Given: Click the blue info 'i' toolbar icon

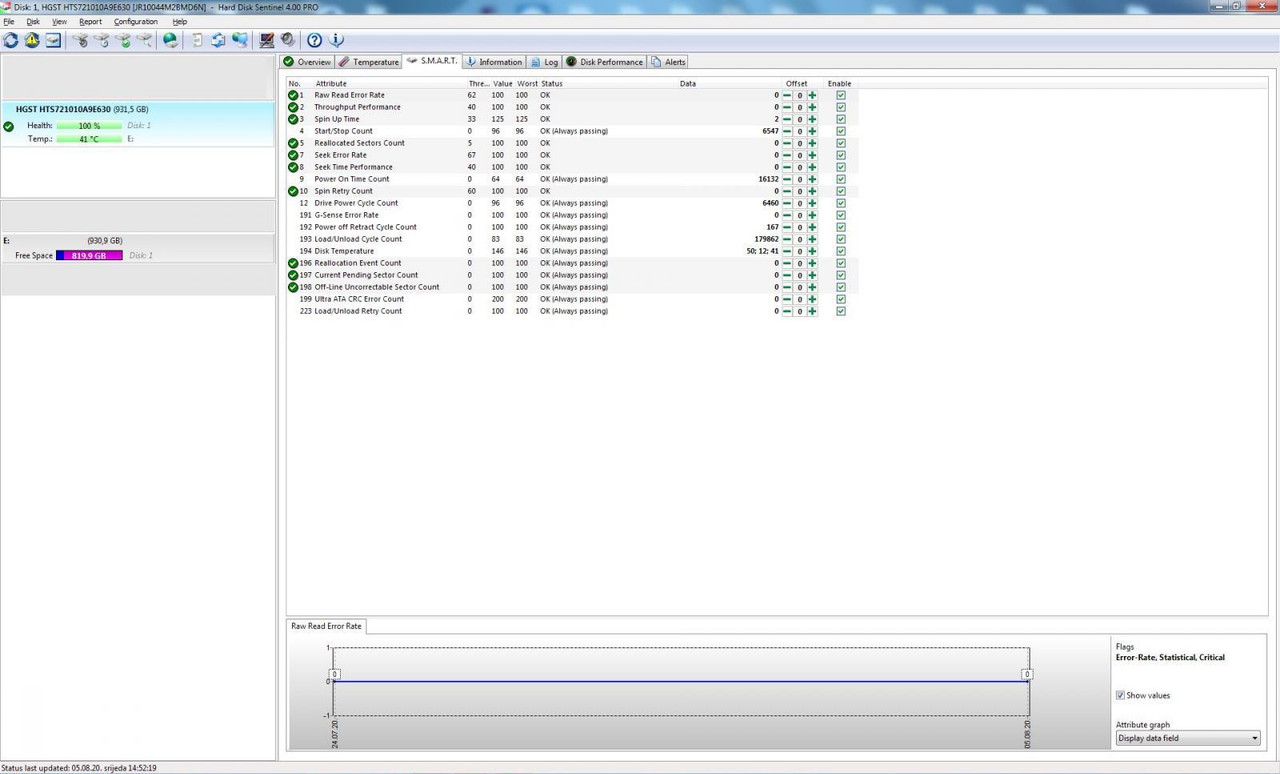Looking at the screenshot, I should pyautogui.click(x=336, y=40).
